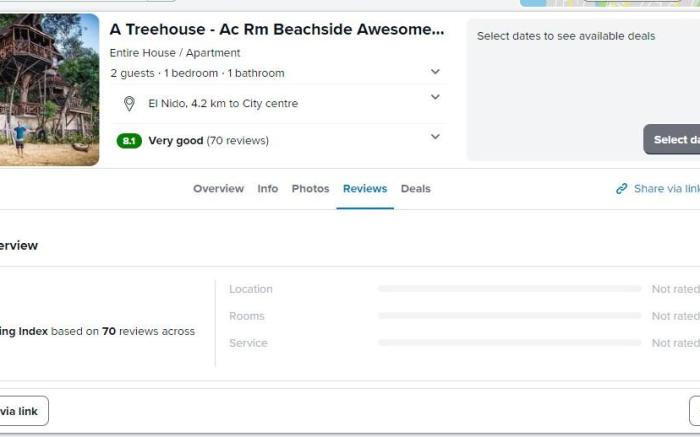The width and height of the screenshot is (700, 437).
Task: Click the location pin icon
Action: [129, 104]
